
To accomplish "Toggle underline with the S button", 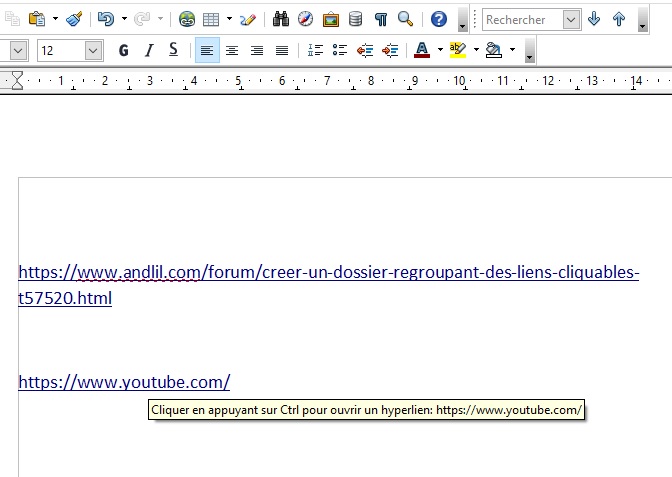I will tap(173, 50).
